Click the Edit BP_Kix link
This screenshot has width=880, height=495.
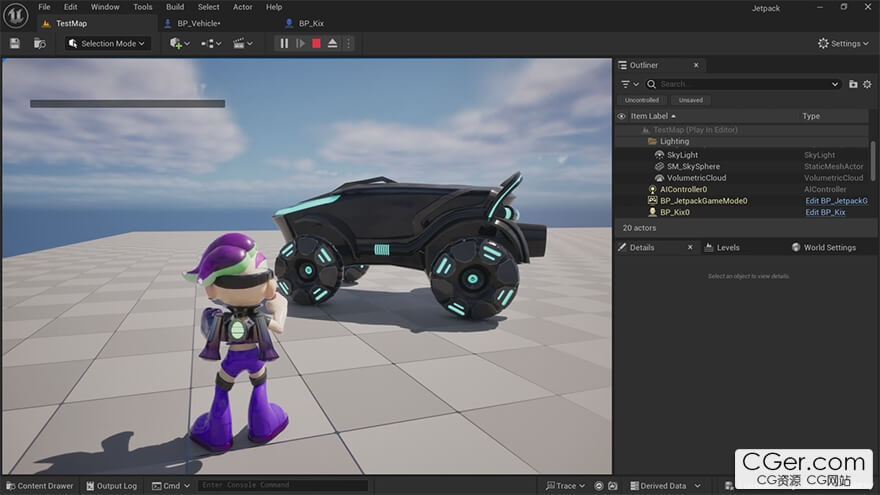point(825,213)
